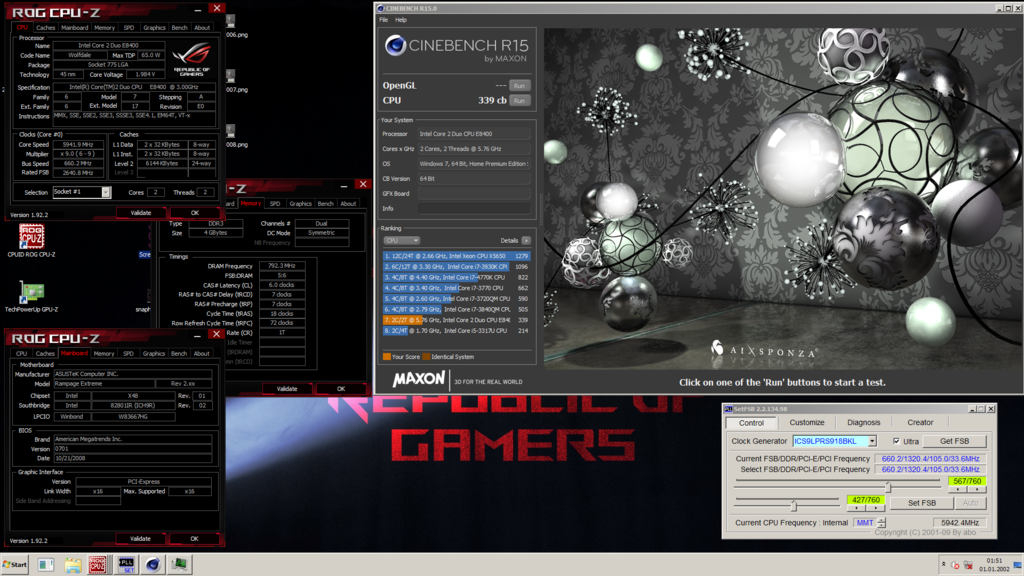Select ranking row Intel Core i7-3930K
The image size is (1024, 576).
(x=456, y=266)
